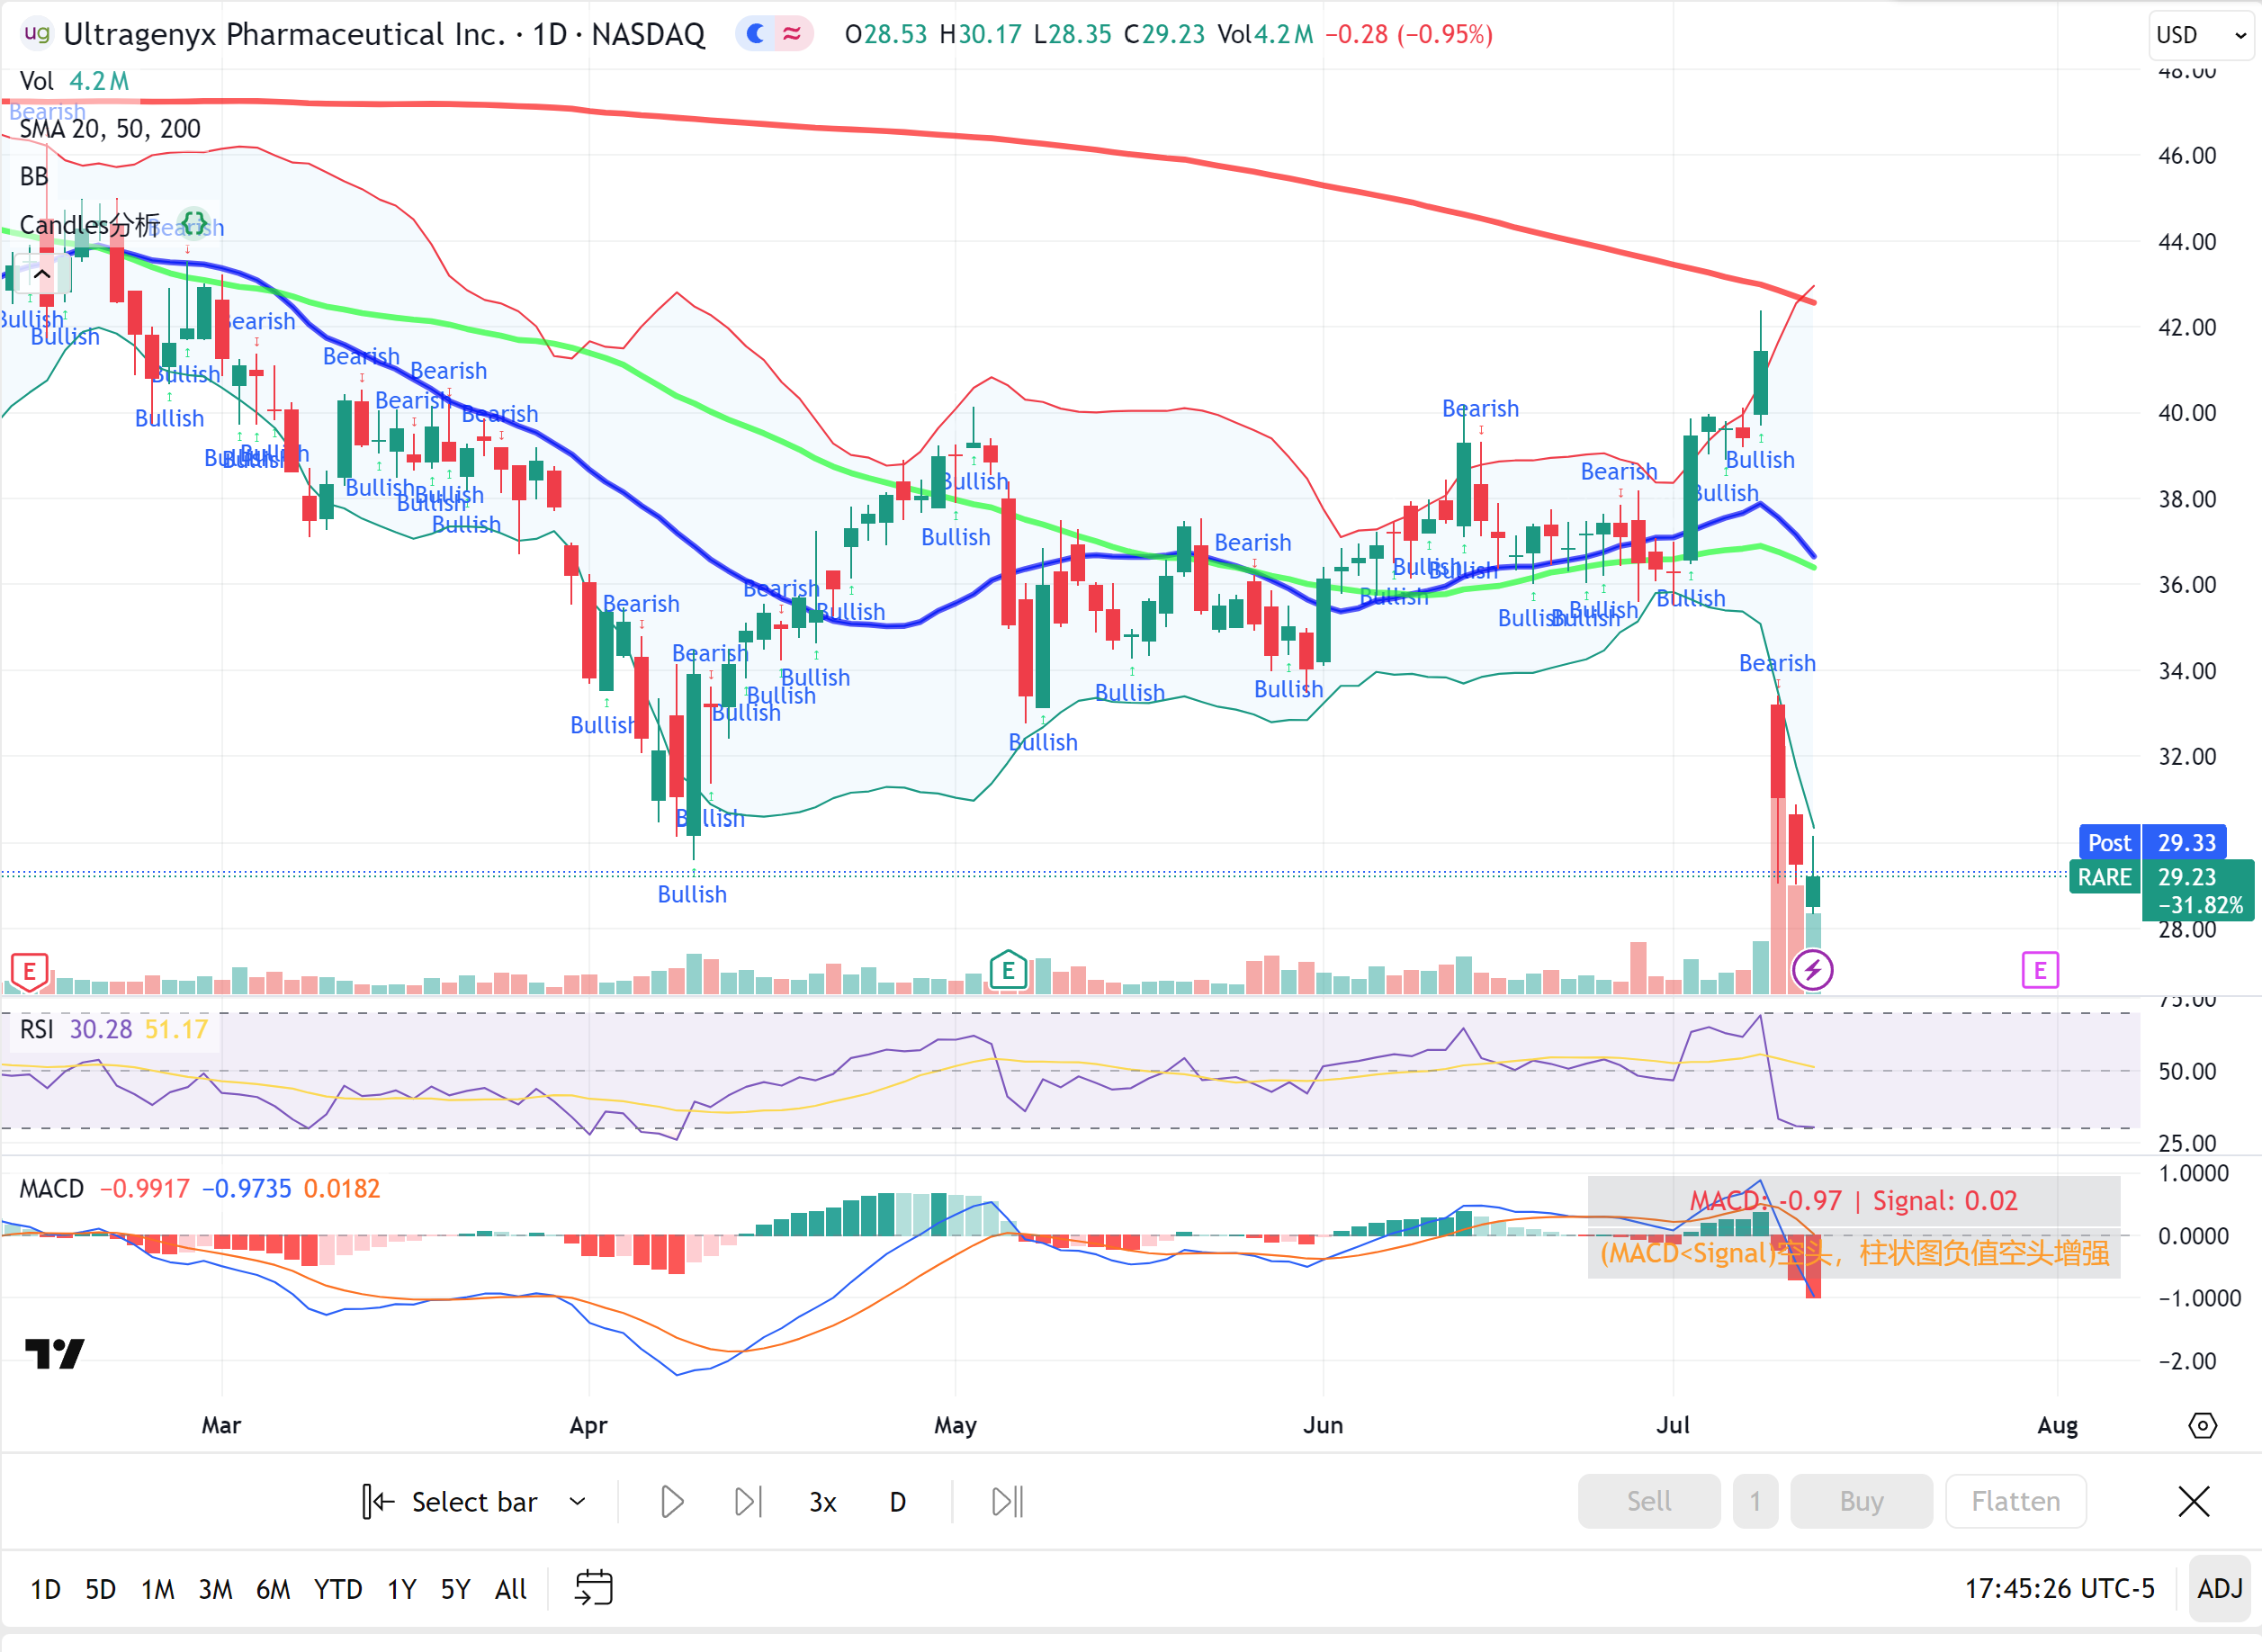Click Candles indicator source code braces icon
Image resolution: width=2262 pixels, height=1652 pixels.
[193, 222]
